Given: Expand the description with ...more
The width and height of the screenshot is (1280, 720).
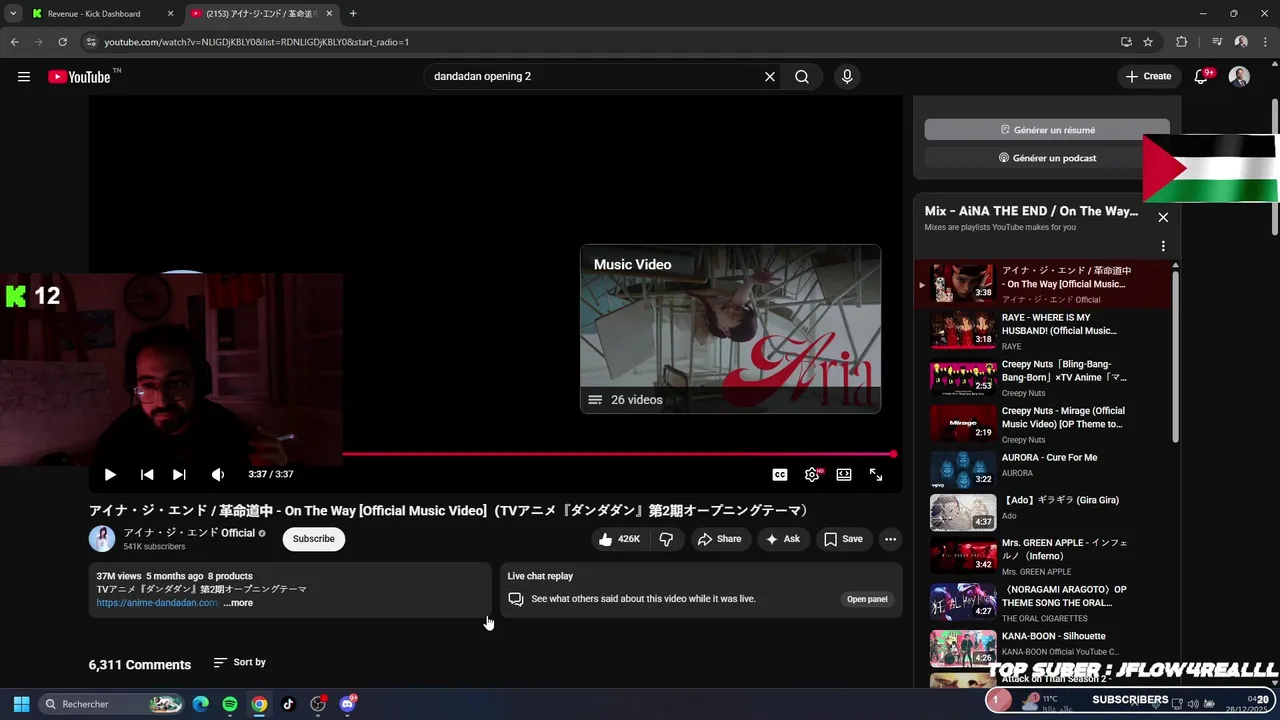Looking at the screenshot, I should (x=238, y=603).
